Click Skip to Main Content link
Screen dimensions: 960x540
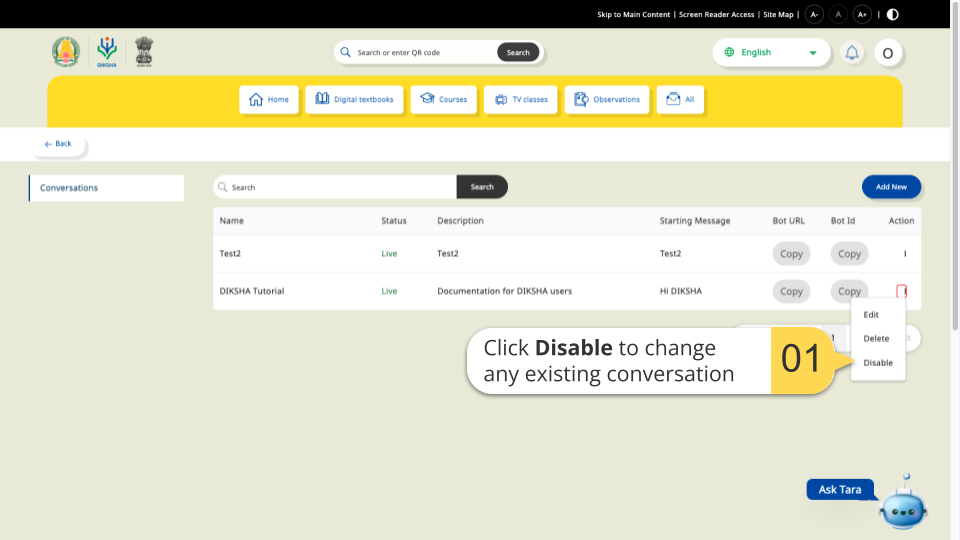[633, 15]
